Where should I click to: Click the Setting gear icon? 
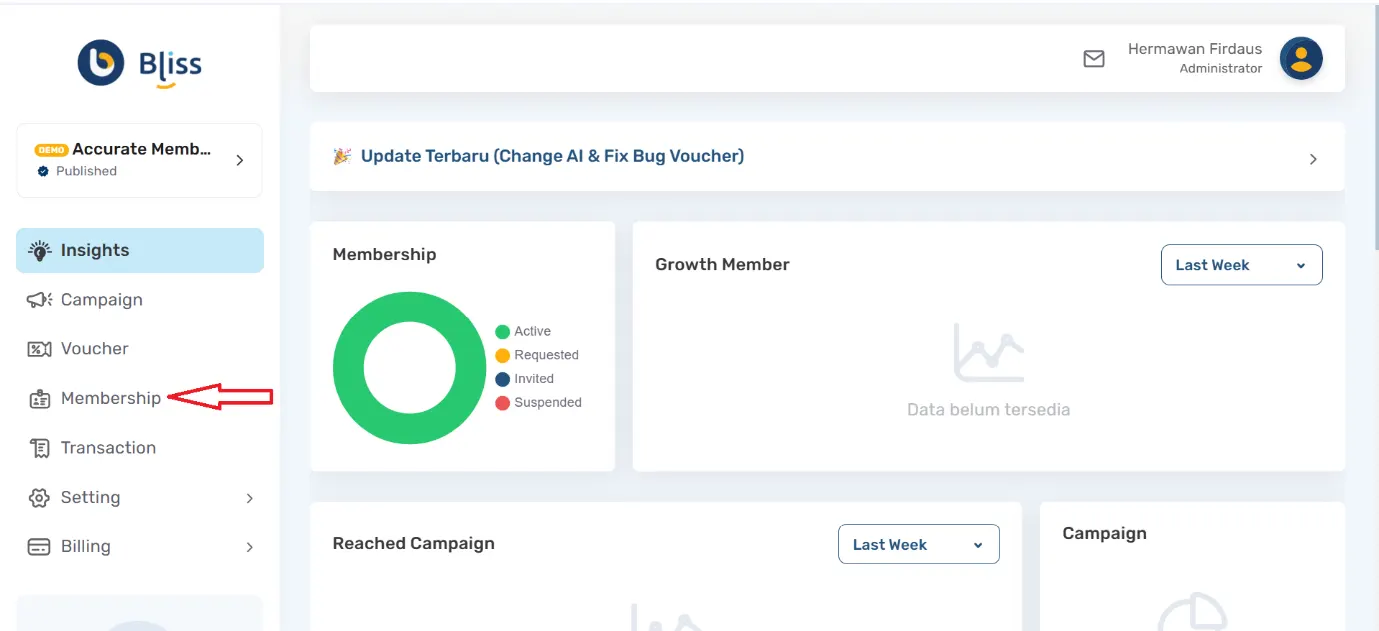pos(39,498)
